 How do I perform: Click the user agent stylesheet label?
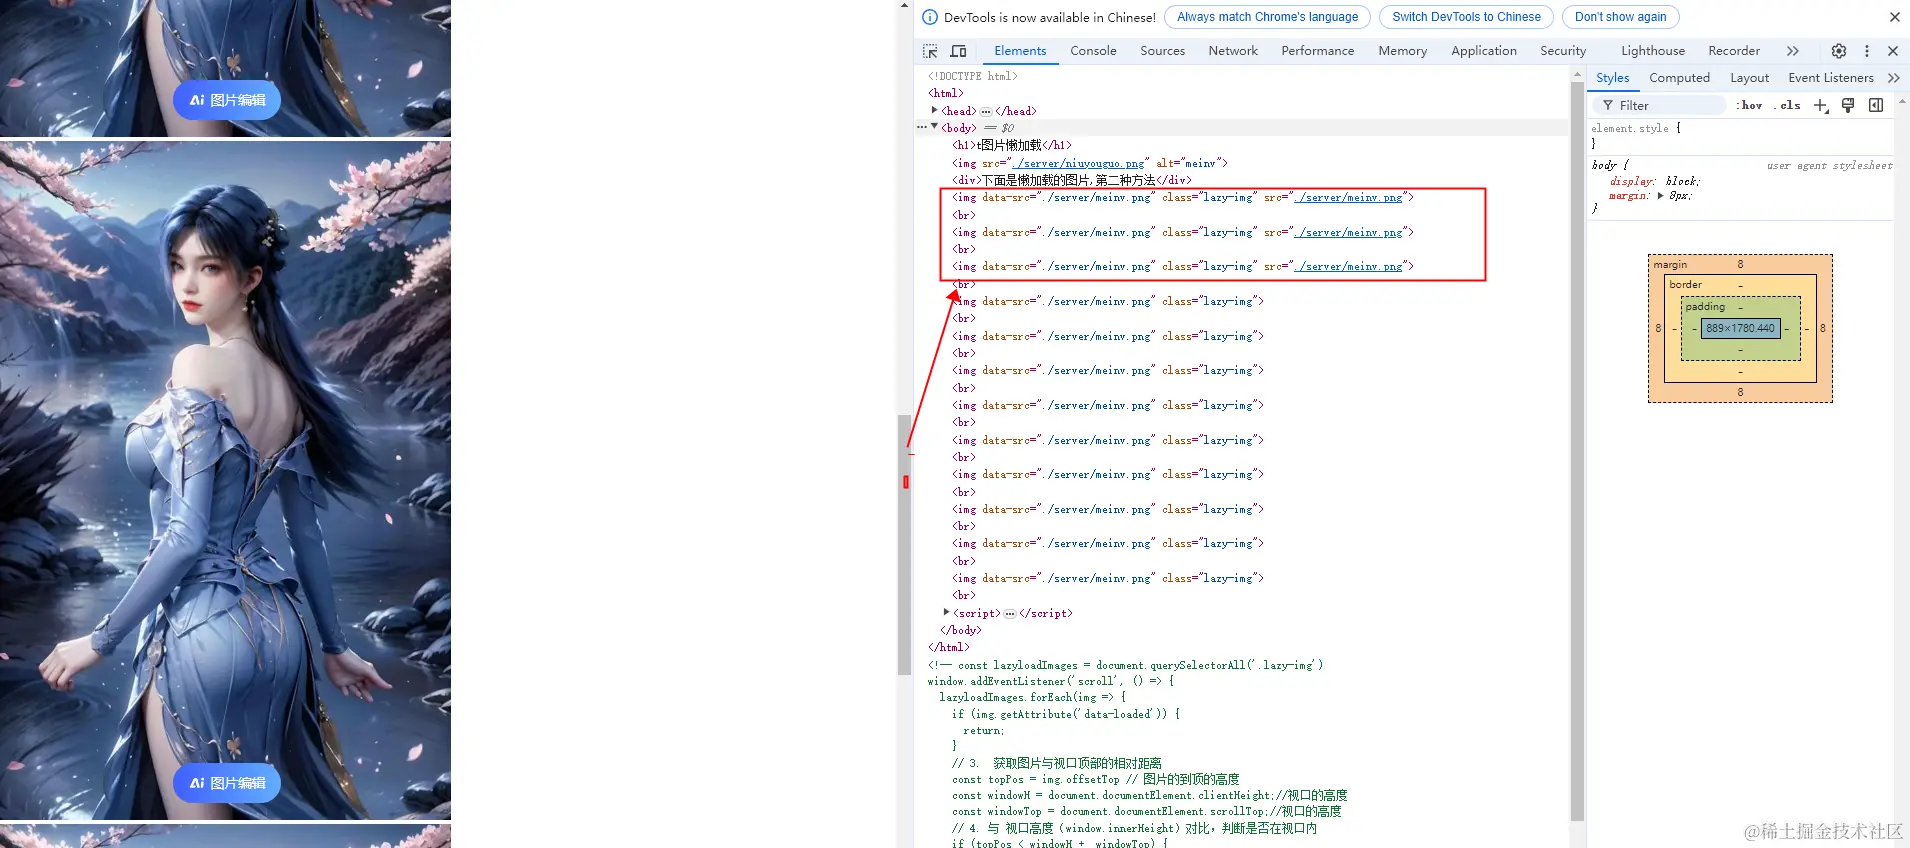coord(1830,166)
